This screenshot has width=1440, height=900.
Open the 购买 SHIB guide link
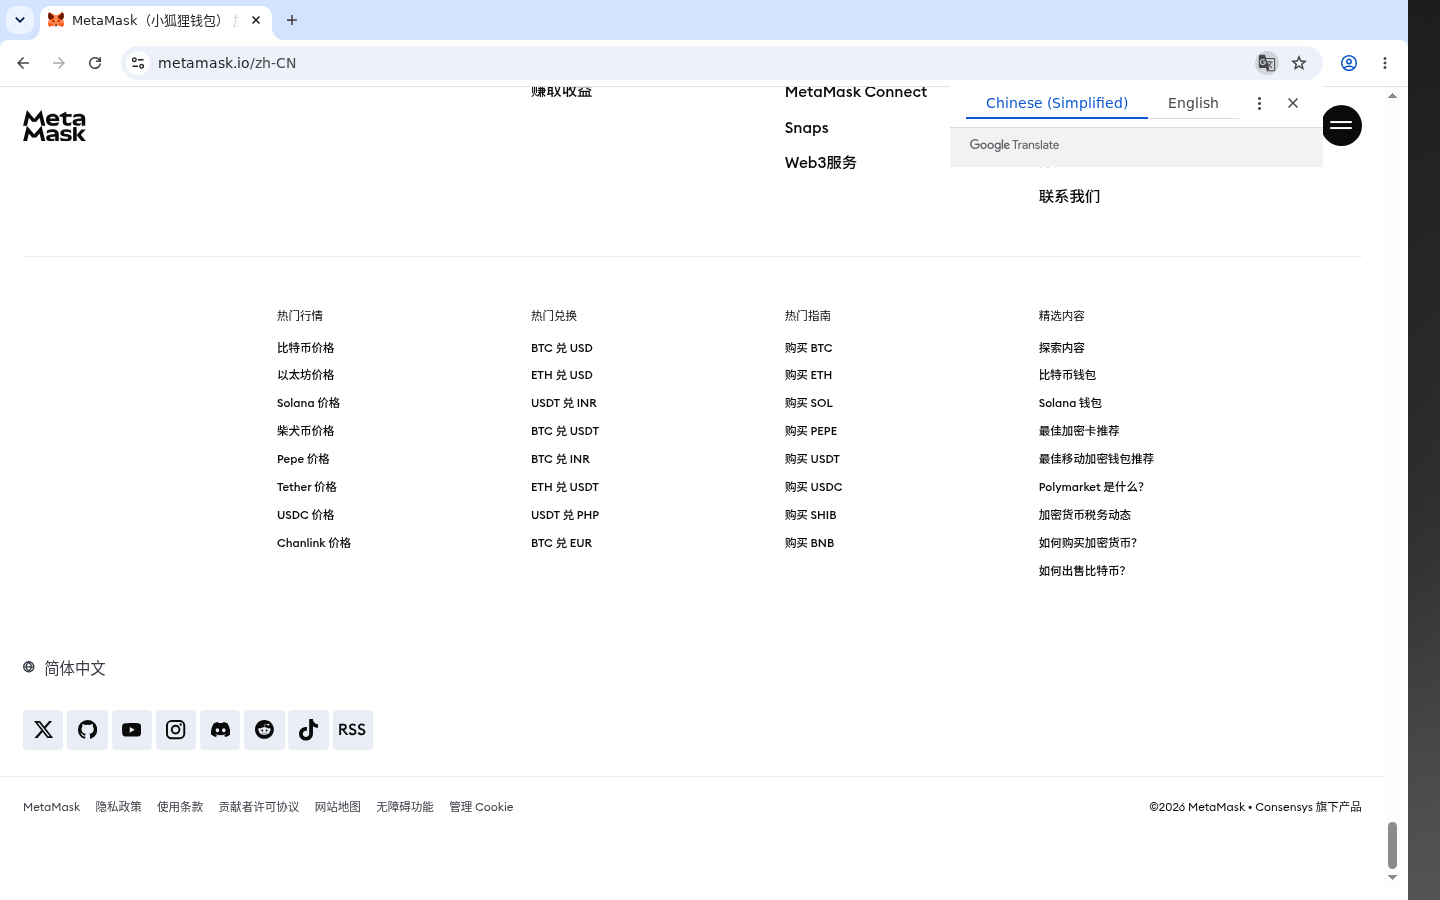(811, 515)
